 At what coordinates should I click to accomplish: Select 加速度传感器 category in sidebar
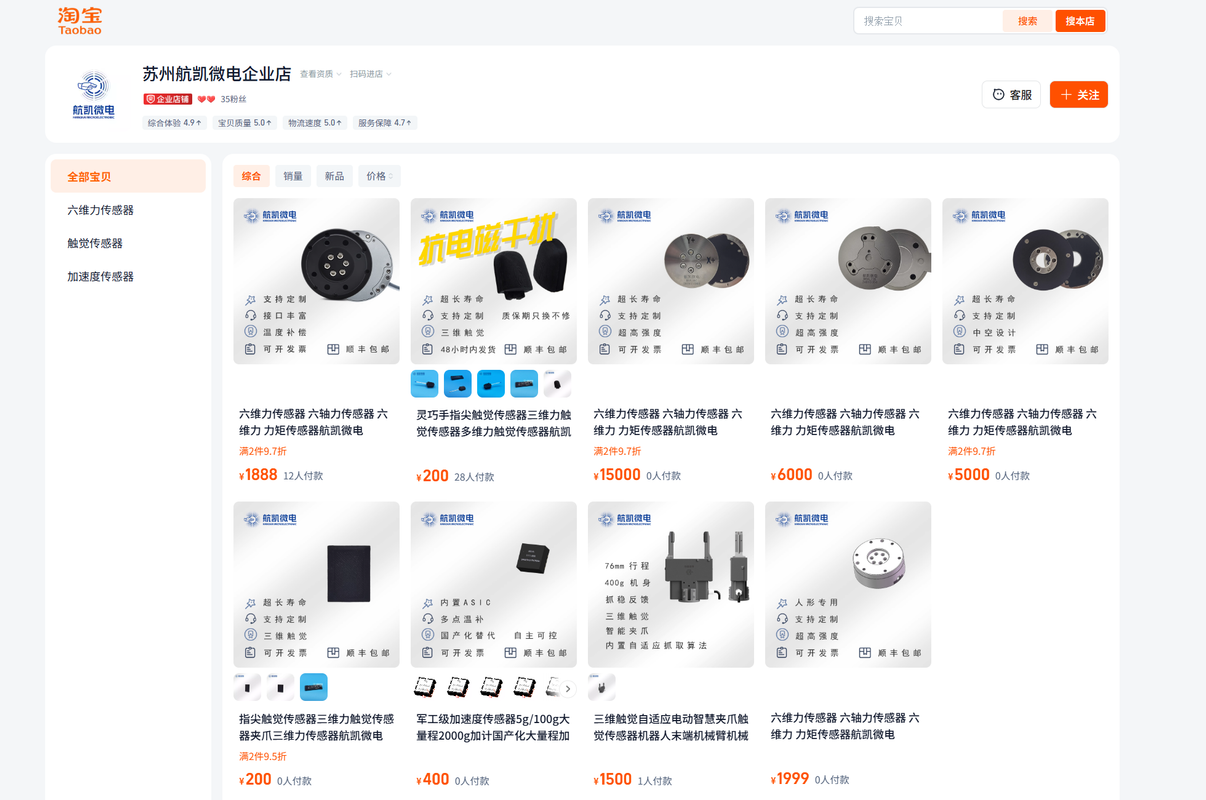(x=128, y=276)
